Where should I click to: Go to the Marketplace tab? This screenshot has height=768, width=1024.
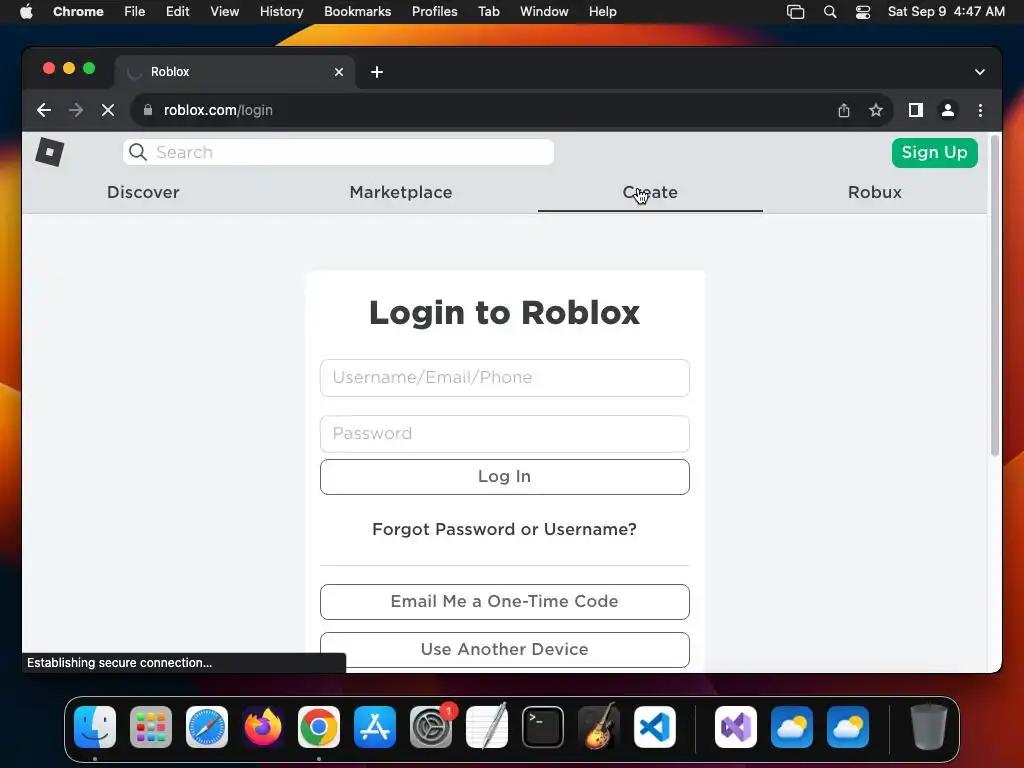click(x=400, y=192)
